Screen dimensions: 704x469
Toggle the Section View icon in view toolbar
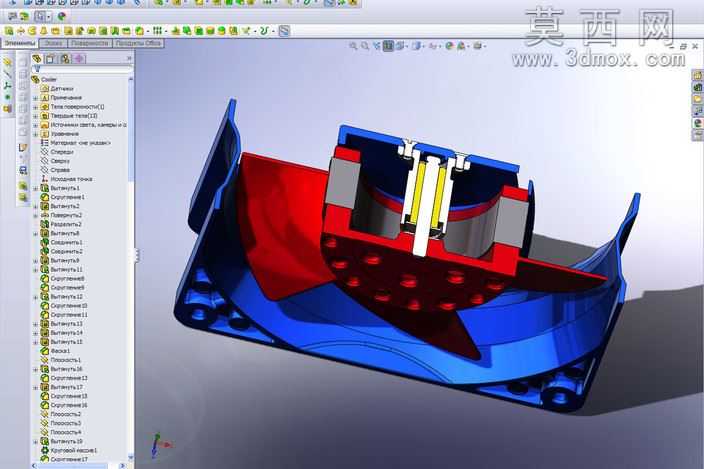(x=388, y=46)
